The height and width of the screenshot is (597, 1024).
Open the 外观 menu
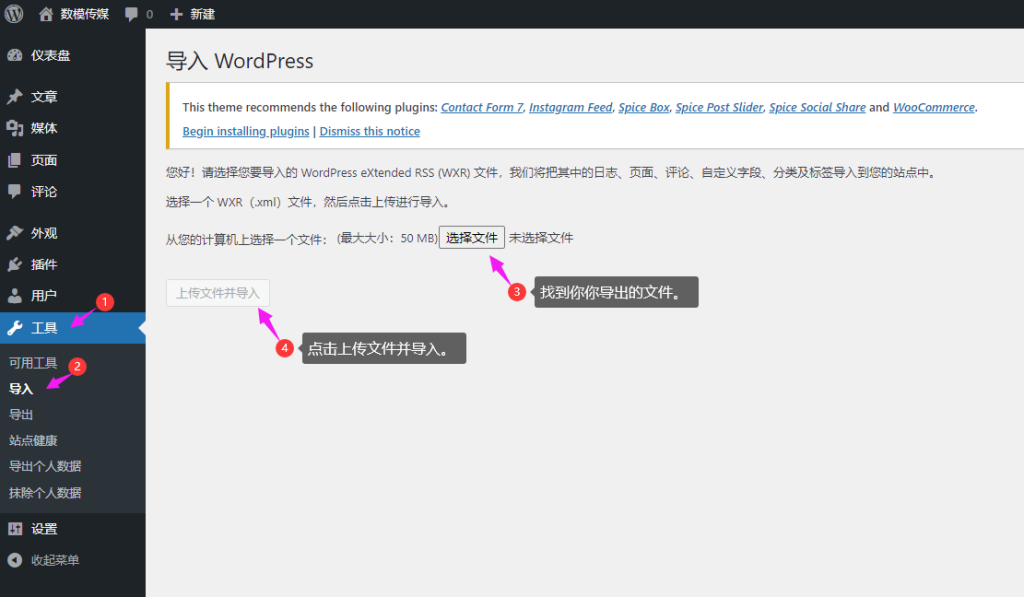[72, 233]
